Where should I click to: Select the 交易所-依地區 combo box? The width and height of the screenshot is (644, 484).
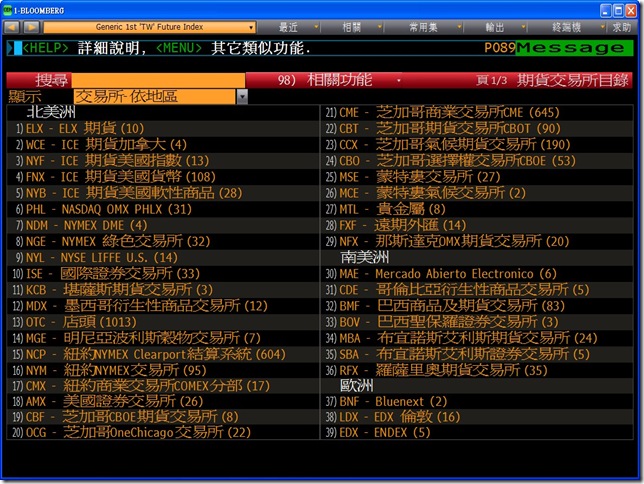[x=155, y=97]
